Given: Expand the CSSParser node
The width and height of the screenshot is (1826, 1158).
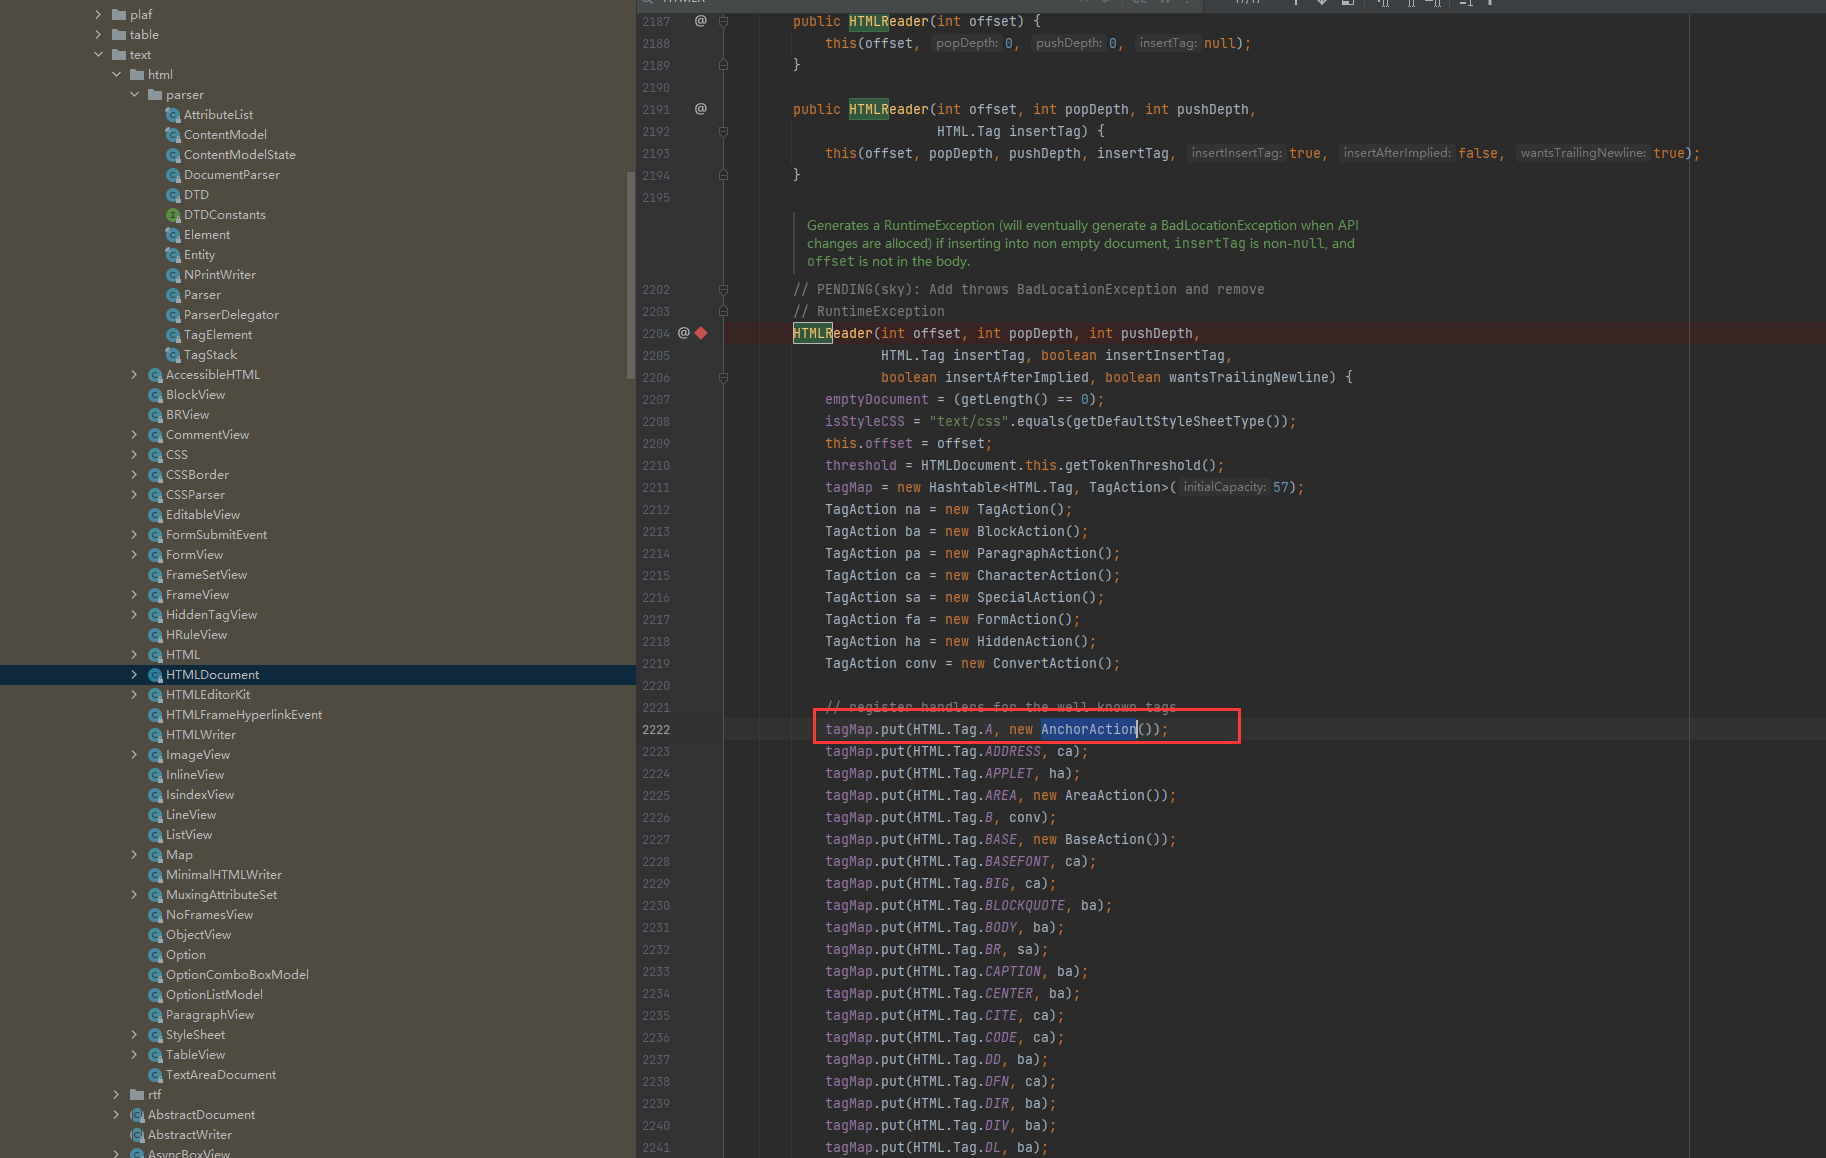Looking at the screenshot, I should pos(134,495).
